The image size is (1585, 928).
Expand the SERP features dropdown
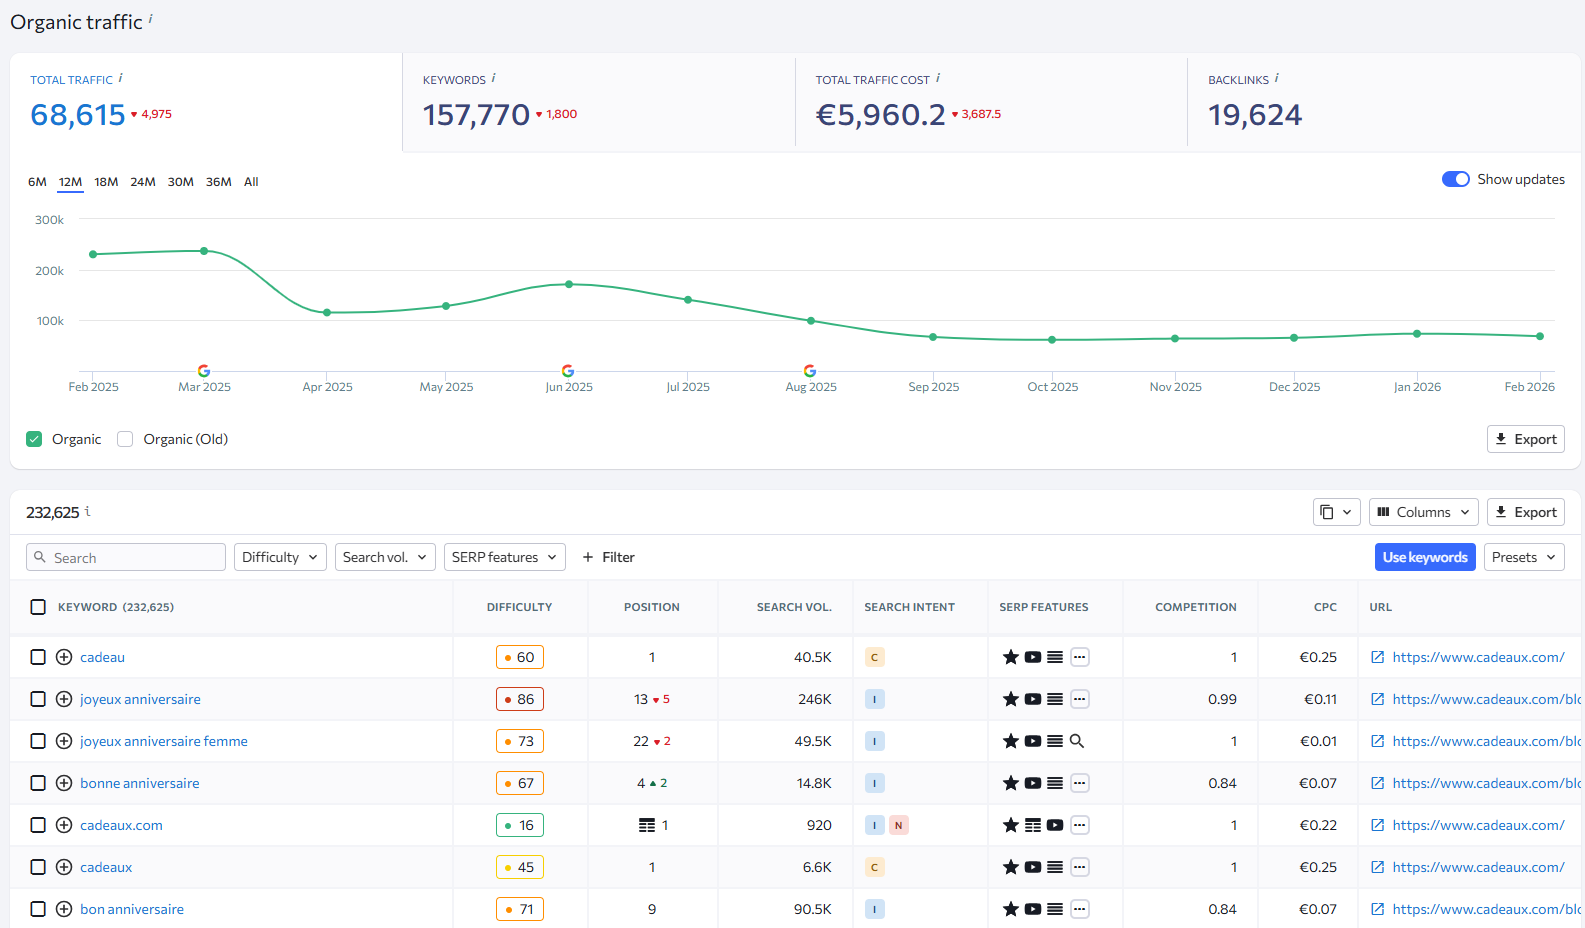click(504, 557)
